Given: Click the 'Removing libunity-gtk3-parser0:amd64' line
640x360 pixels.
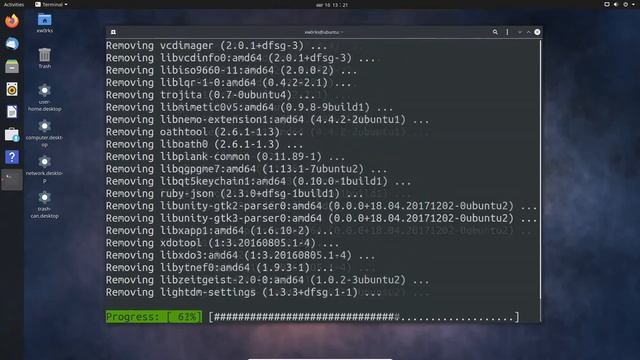Looking at the screenshot, I should 321,218.
